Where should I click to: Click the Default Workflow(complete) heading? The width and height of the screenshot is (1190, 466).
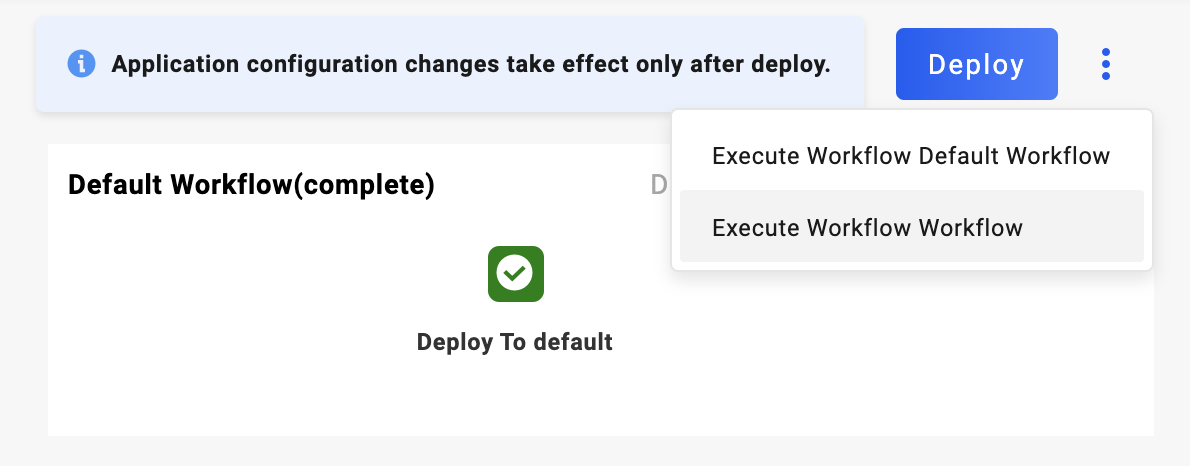tap(251, 185)
